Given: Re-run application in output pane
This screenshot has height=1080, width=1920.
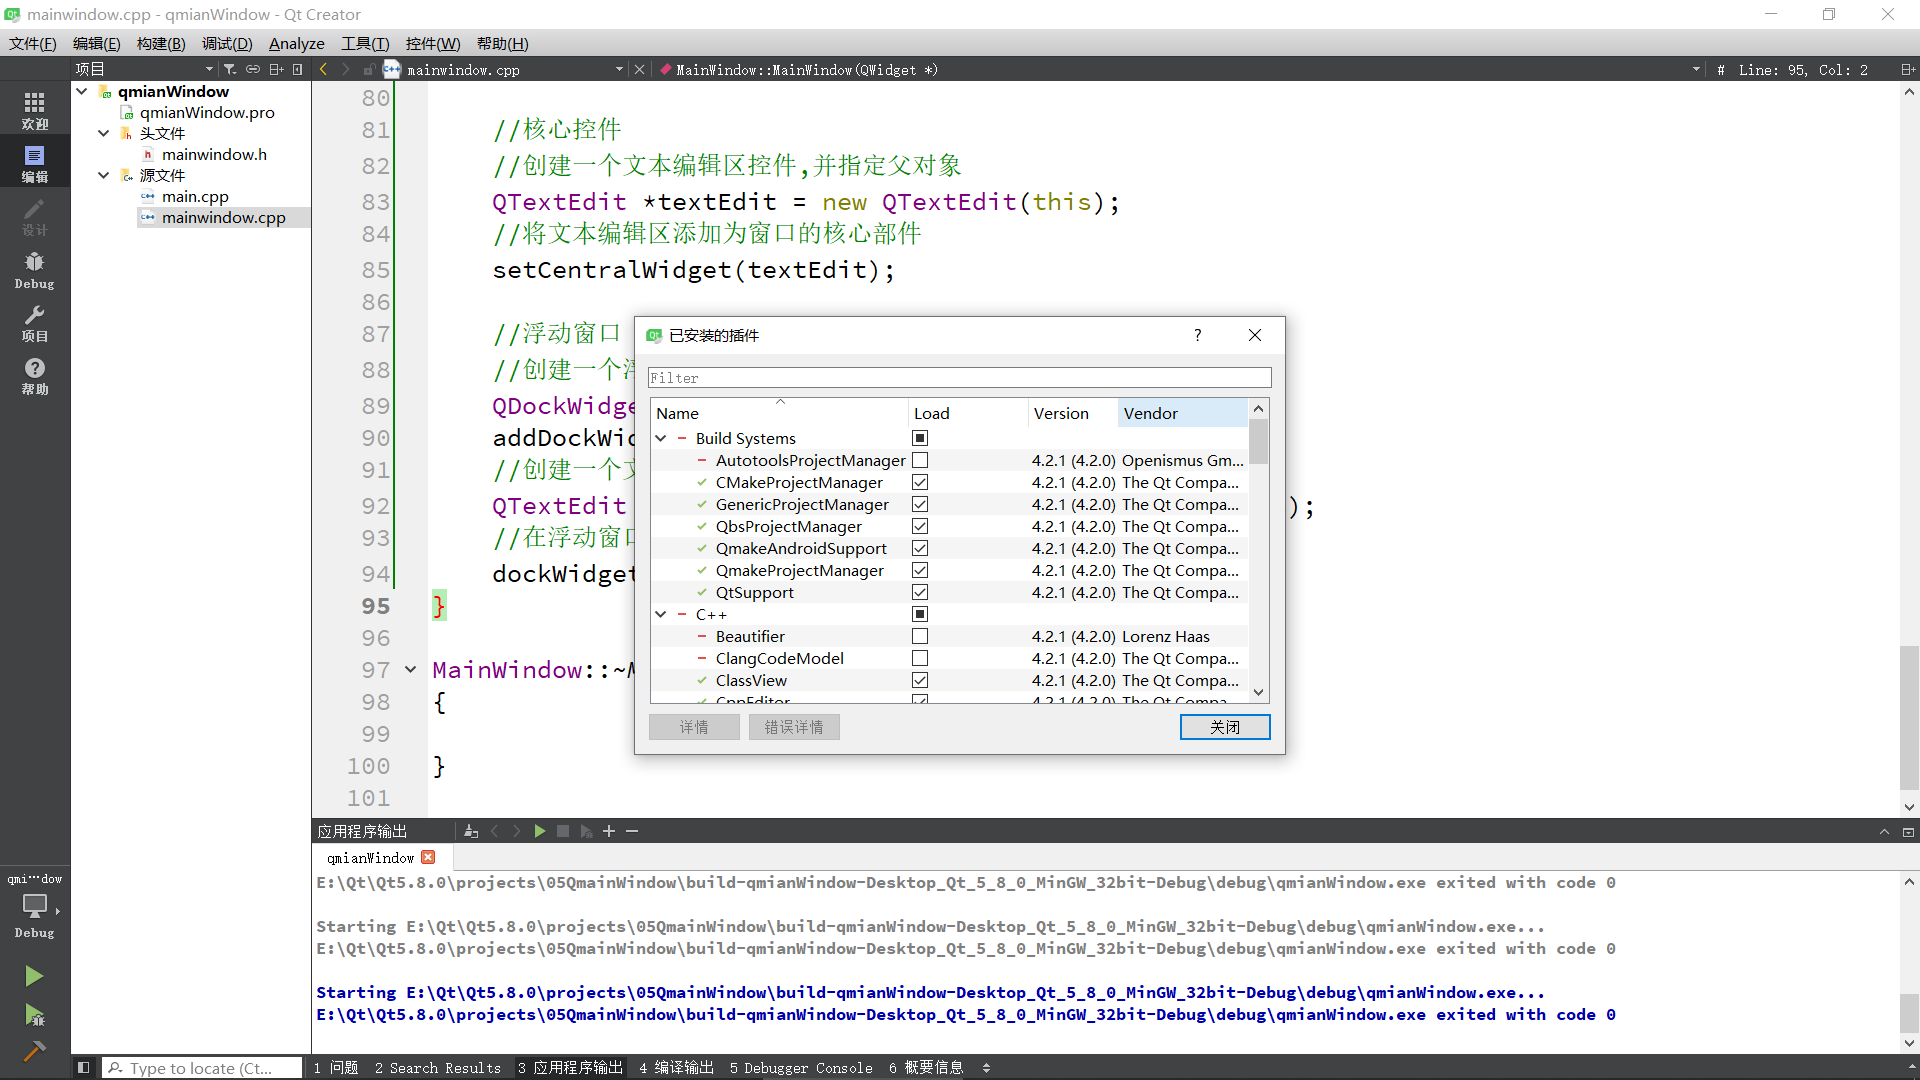Looking at the screenshot, I should point(539,831).
